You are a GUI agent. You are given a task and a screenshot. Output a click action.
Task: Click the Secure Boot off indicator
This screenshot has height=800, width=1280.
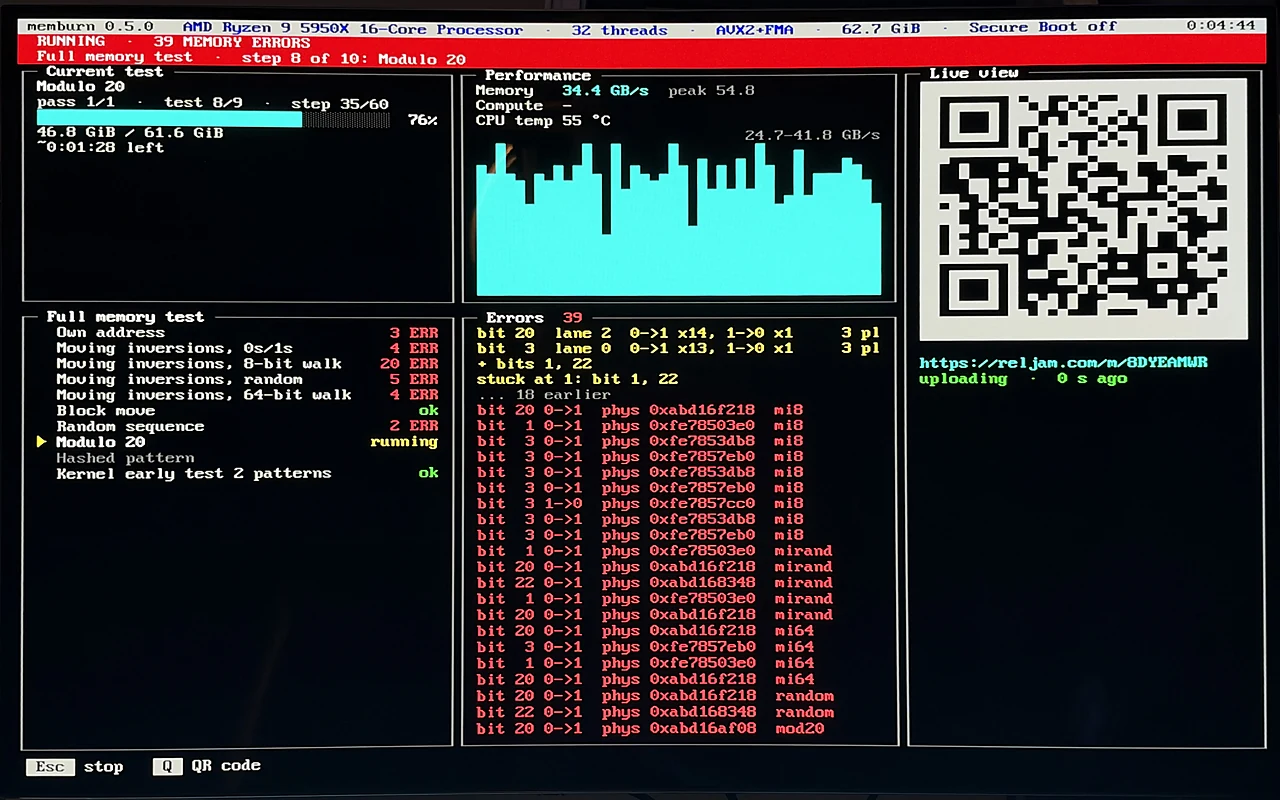click(1043, 27)
